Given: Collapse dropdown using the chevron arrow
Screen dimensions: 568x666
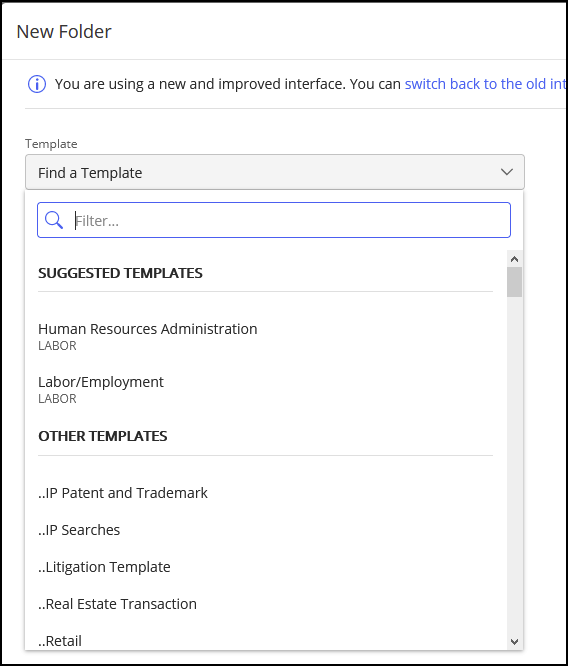Looking at the screenshot, I should click(x=506, y=172).
